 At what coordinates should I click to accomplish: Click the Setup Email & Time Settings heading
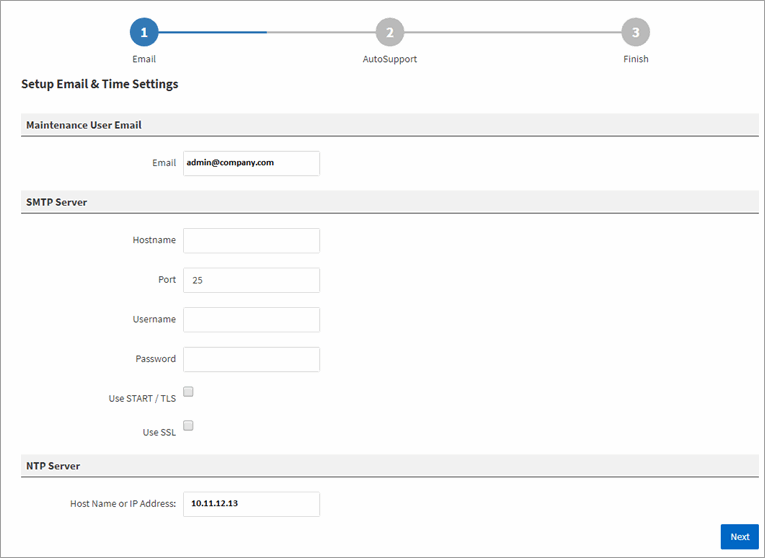click(x=100, y=85)
